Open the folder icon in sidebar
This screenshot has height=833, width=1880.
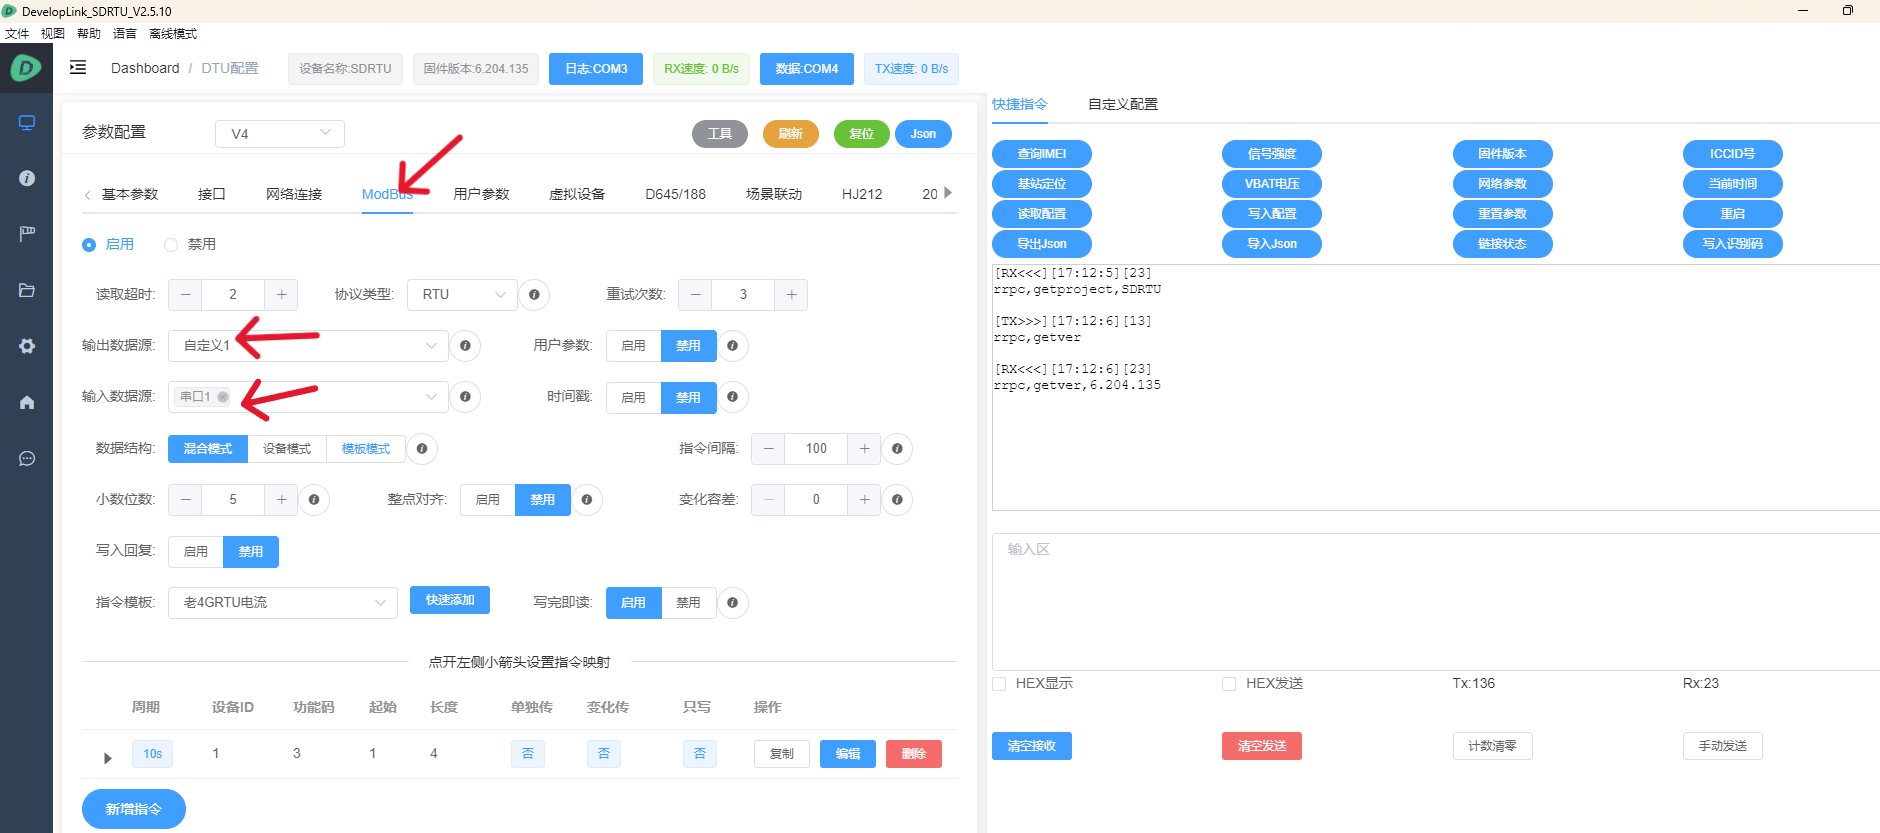point(27,290)
